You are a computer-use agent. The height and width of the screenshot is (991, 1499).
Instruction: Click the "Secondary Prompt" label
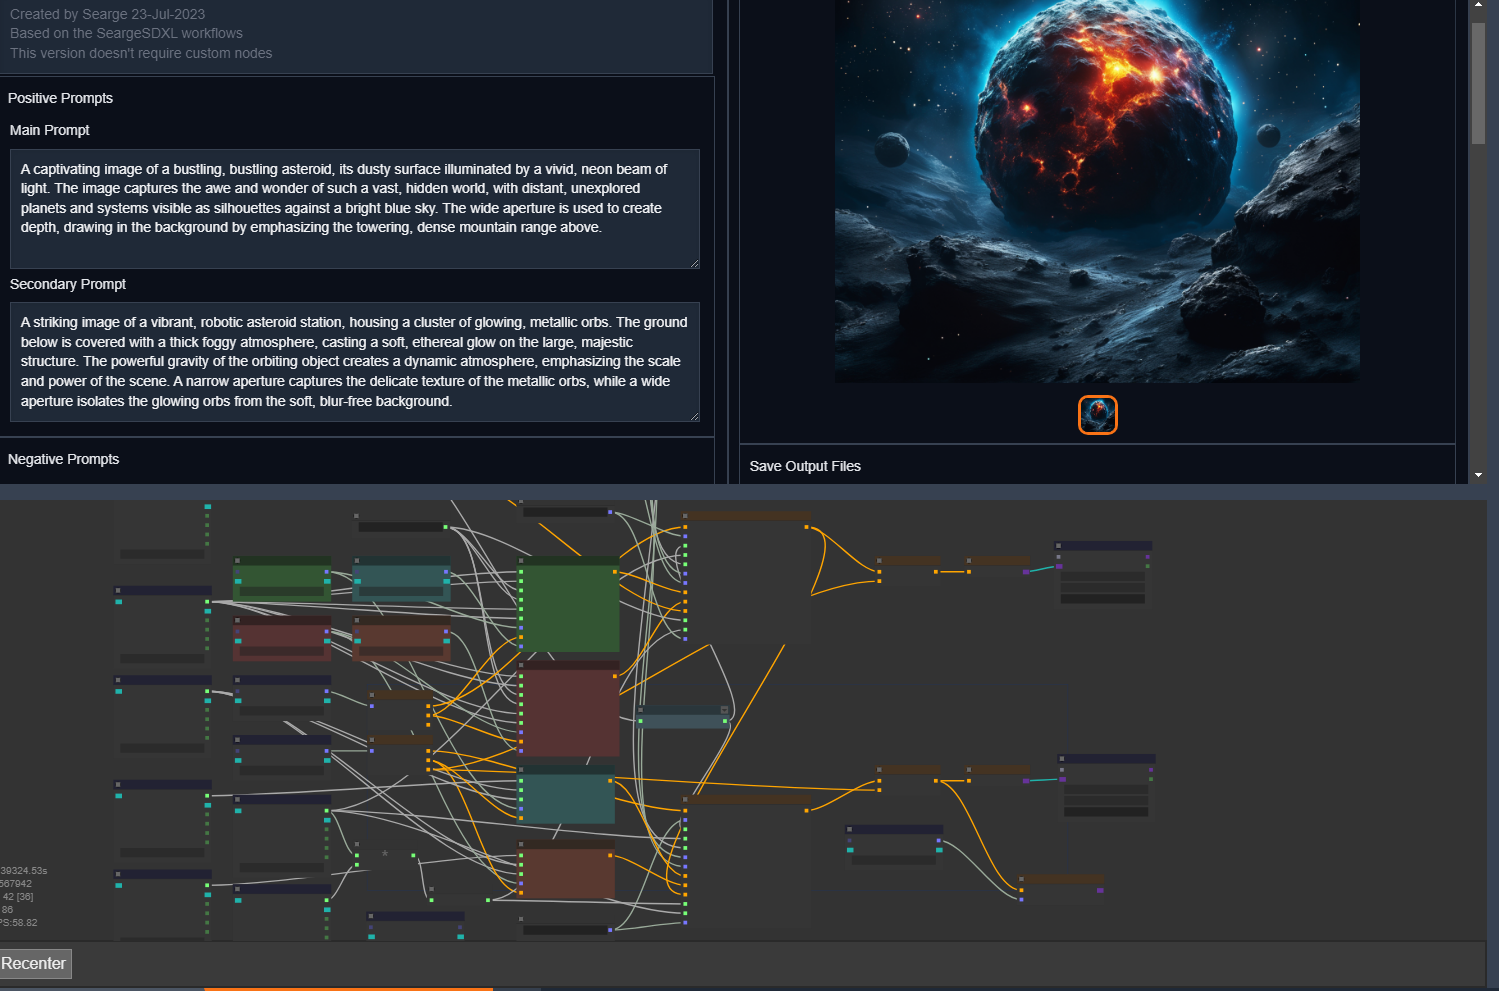68,284
